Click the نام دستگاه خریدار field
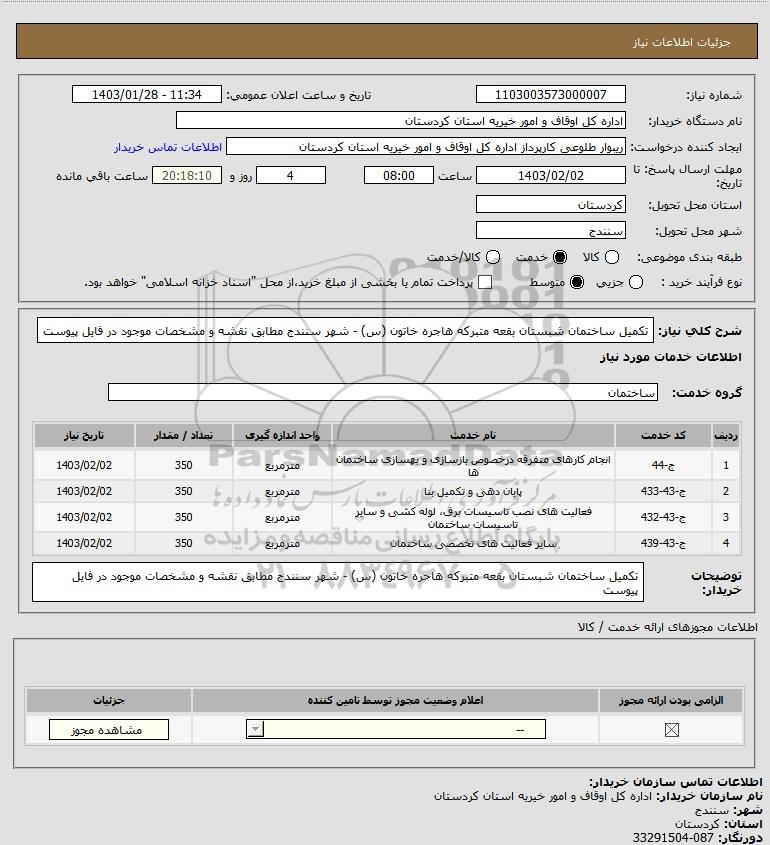 tap(401, 121)
